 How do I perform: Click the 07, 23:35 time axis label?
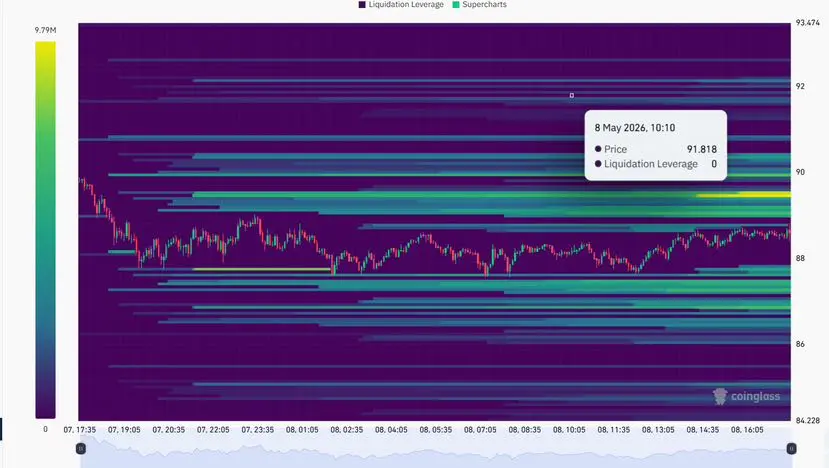257,430
